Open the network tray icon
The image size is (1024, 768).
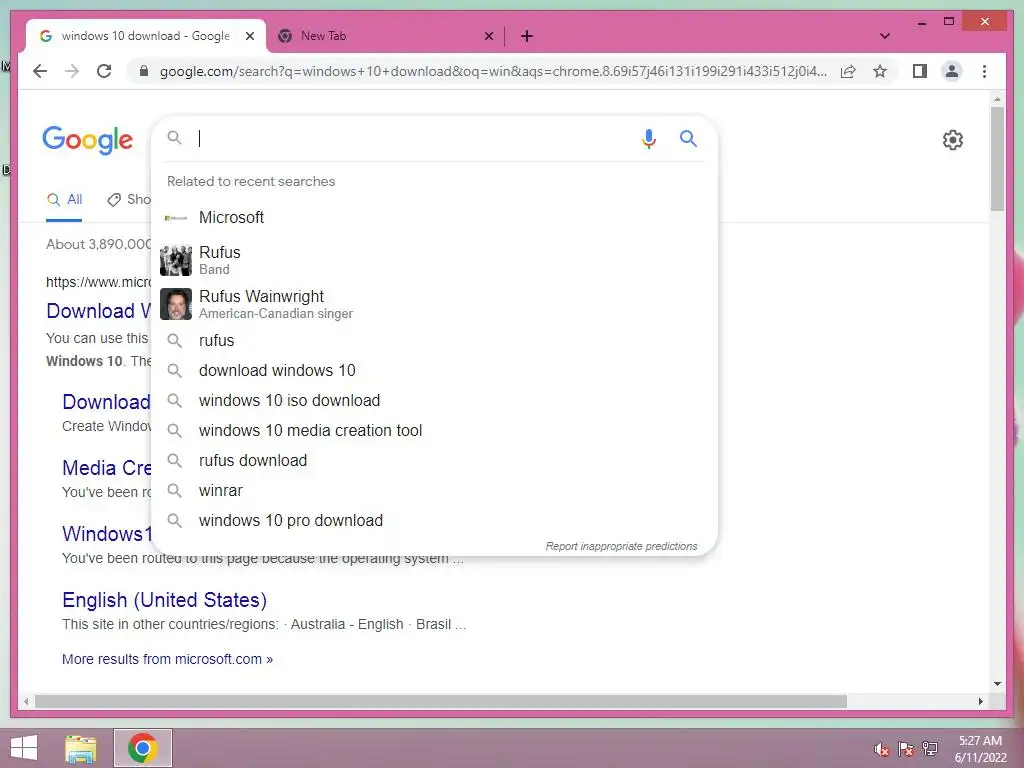930,749
